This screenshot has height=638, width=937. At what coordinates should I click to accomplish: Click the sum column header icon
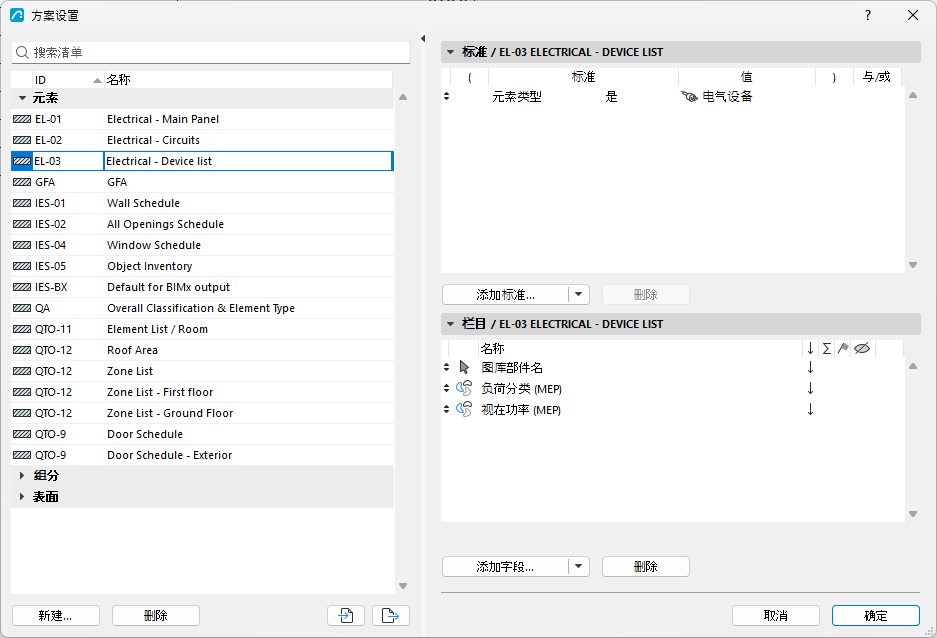(x=827, y=348)
